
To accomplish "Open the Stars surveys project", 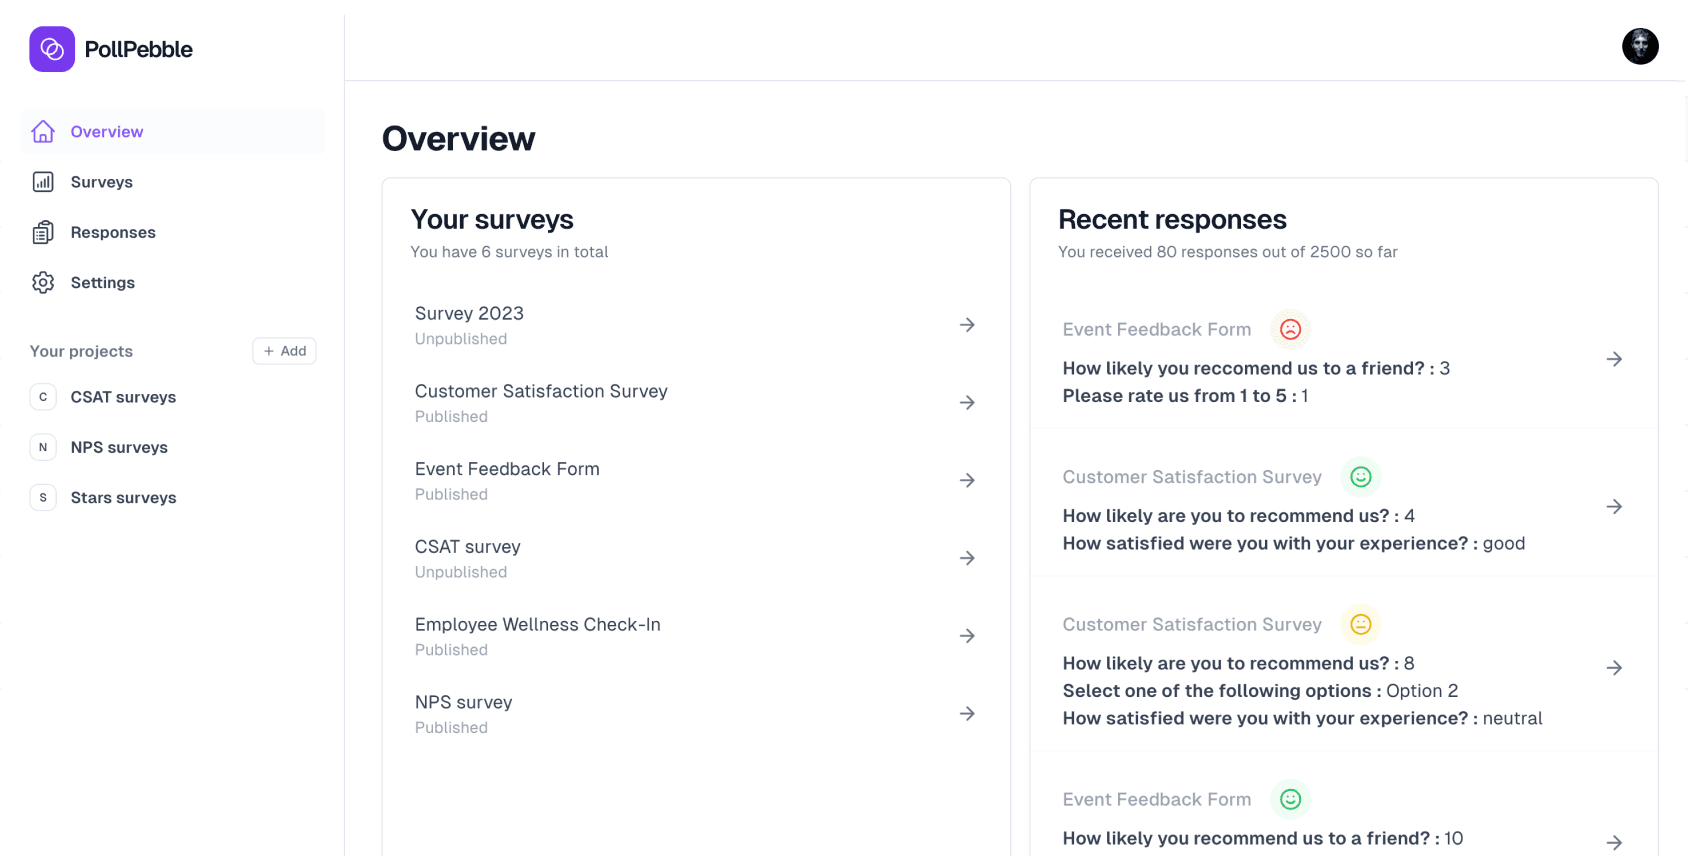I will [x=123, y=498].
